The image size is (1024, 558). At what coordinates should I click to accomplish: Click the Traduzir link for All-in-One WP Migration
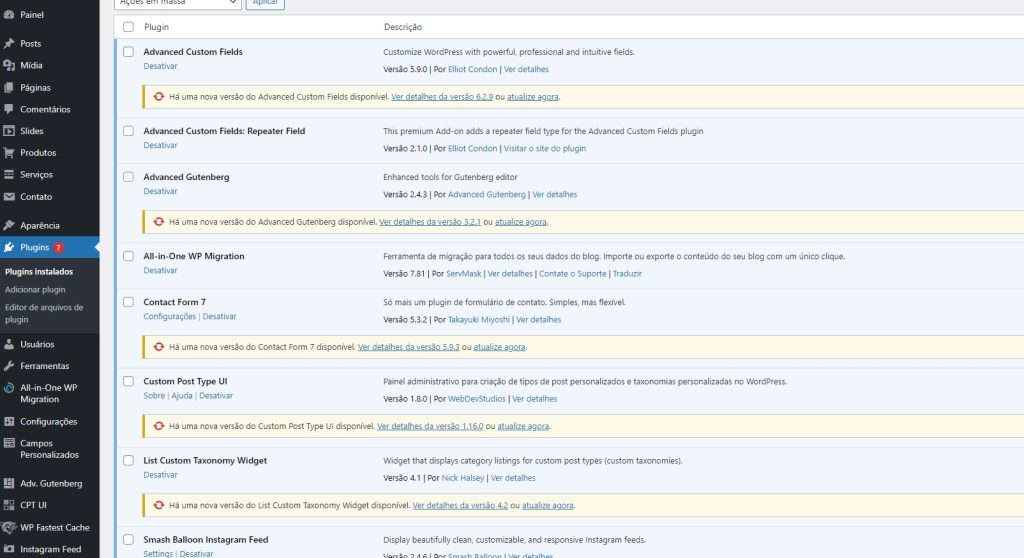(x=627, y=274)
